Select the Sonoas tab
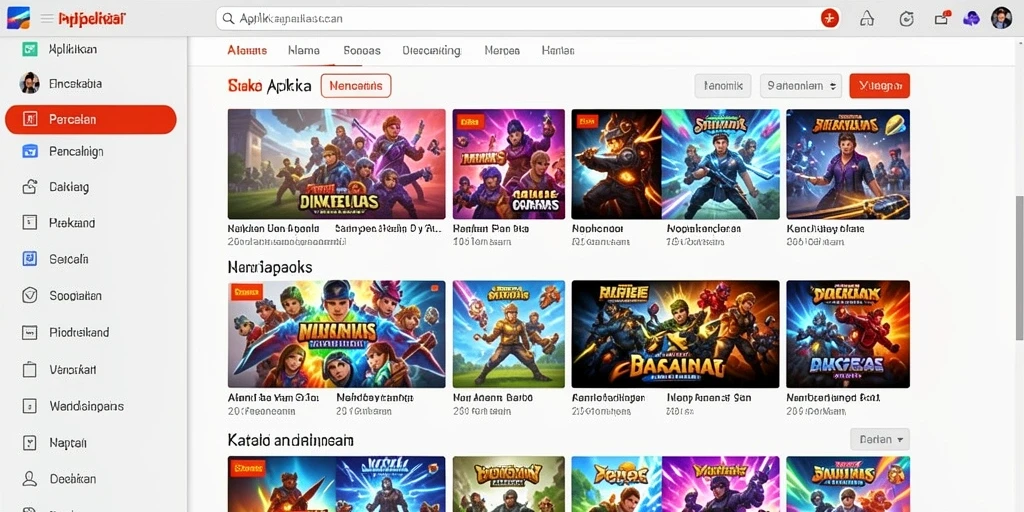Viewport: 1024px width, 512px height. click(x=362, y=50)
